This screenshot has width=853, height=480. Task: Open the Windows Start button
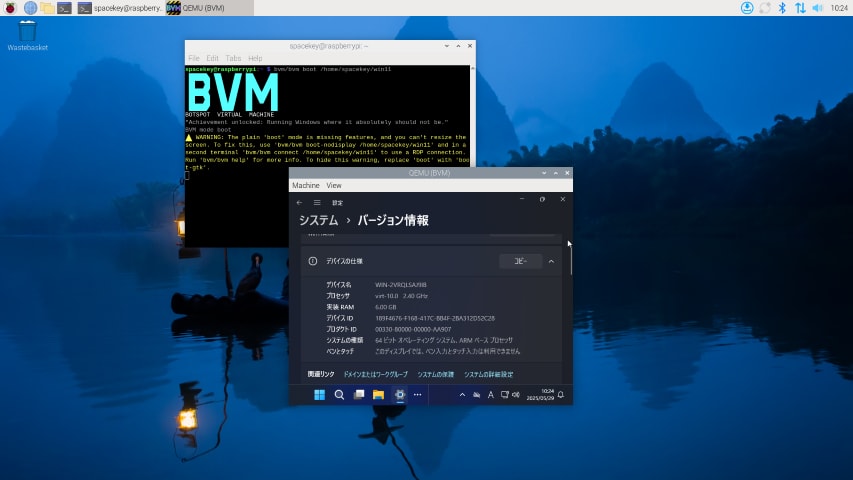[x=319, y=395]
